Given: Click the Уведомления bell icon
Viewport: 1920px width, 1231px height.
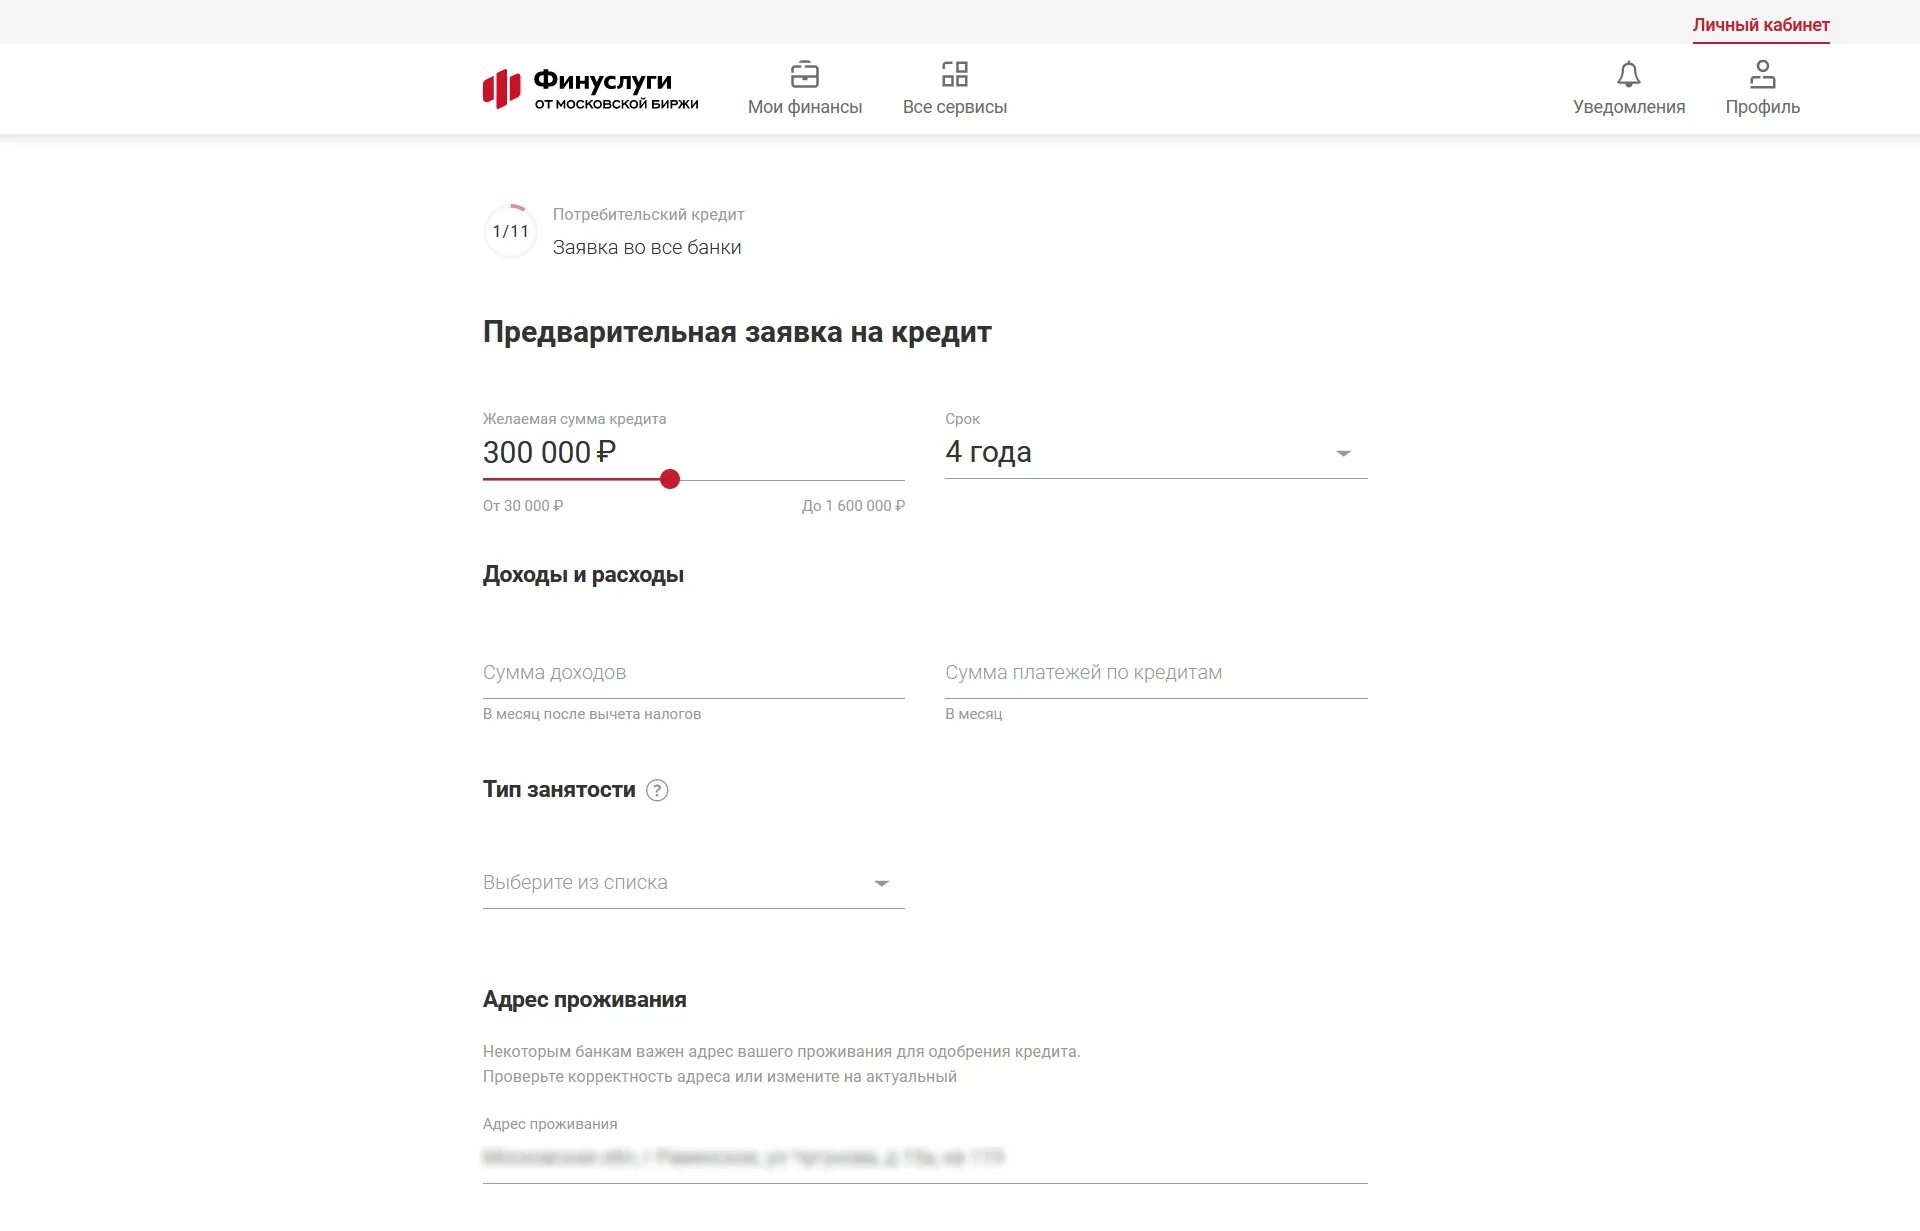Looking at the screenshot, I should (1628, 75).
